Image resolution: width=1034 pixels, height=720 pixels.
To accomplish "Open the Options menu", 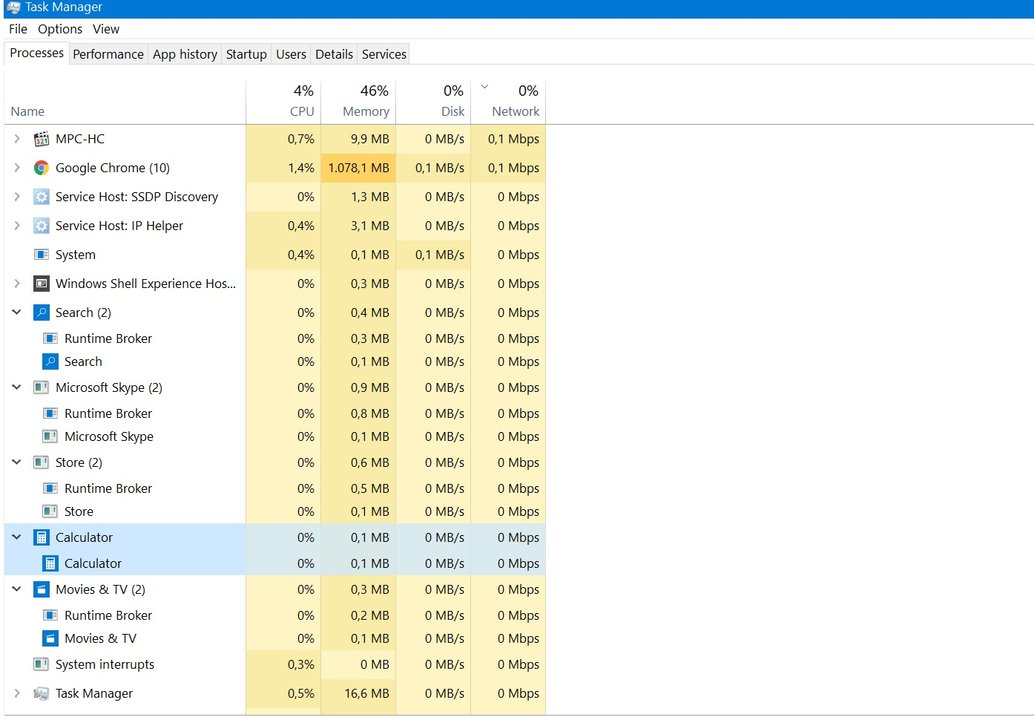I will pyautogui.click(x=60, y=29).
